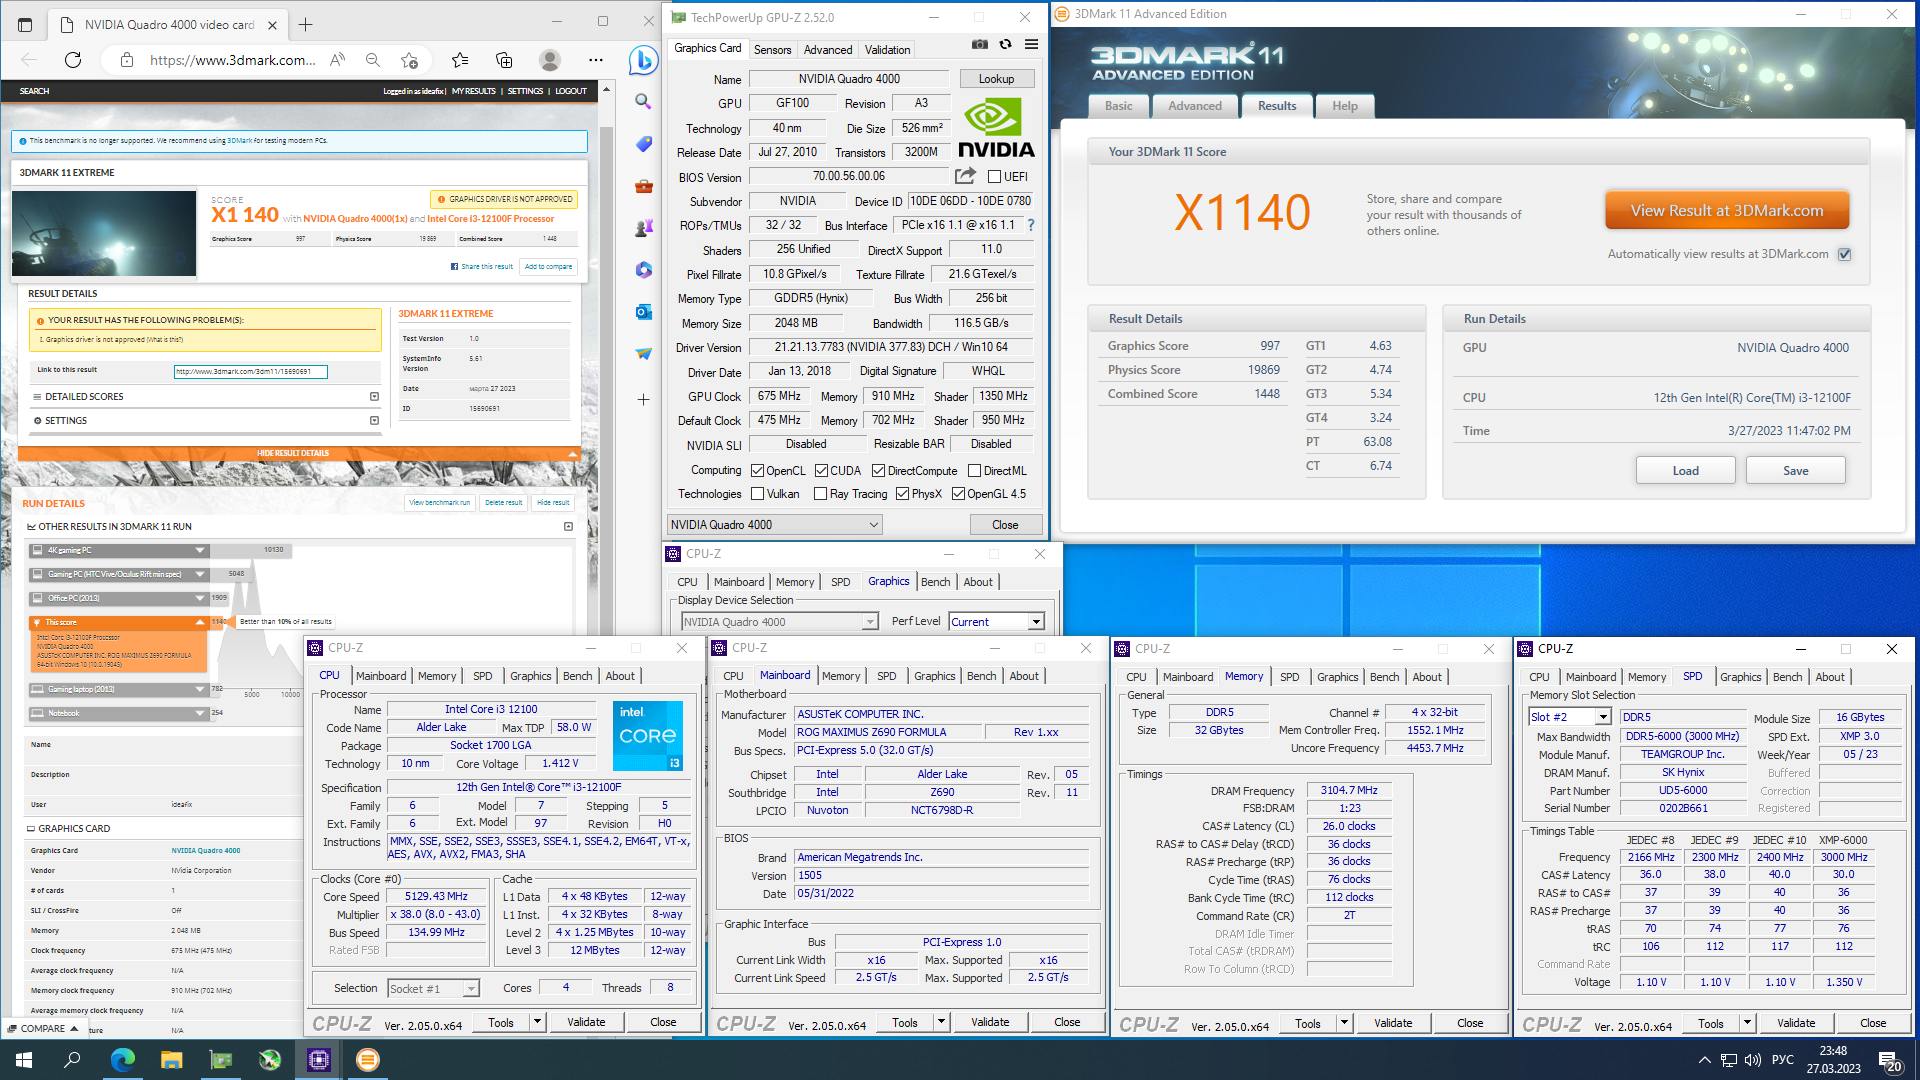Screen dimensions: 1920x1080
Task: Reload the 3dmark page in Edge
Action: coord(73,60)
